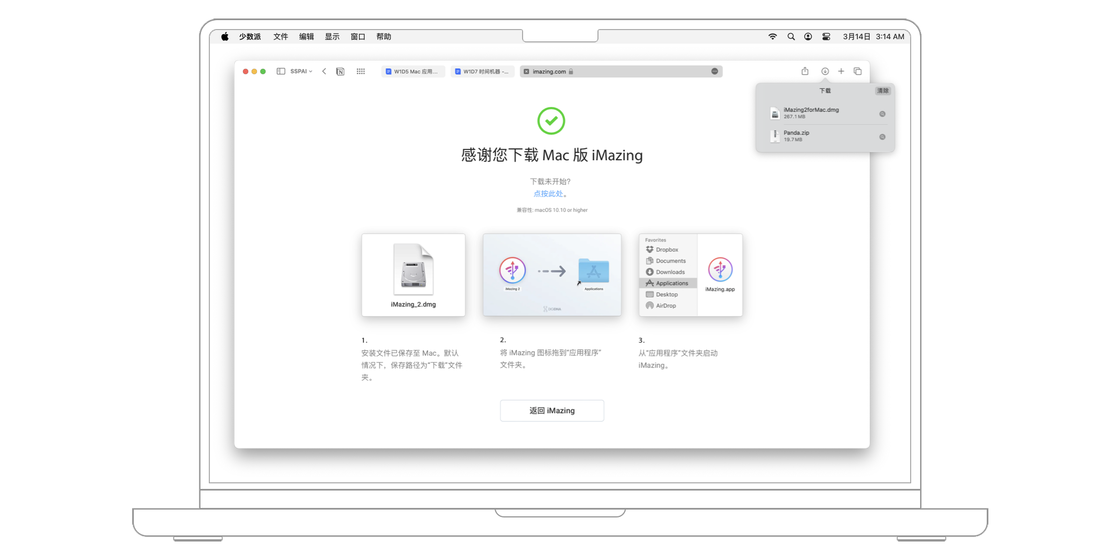
Task: Click the green checkmark circle
Action: 551,121
